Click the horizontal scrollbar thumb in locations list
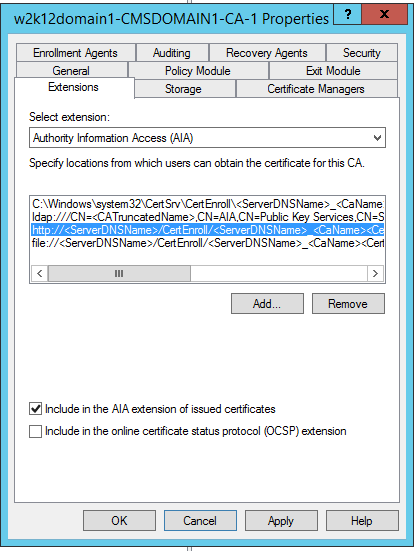 [119, 273]
